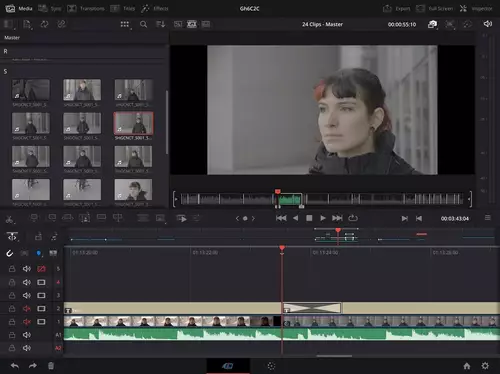500x374 pixels.
Task: Click the Close Up edit icon
Action: [85, 218]
